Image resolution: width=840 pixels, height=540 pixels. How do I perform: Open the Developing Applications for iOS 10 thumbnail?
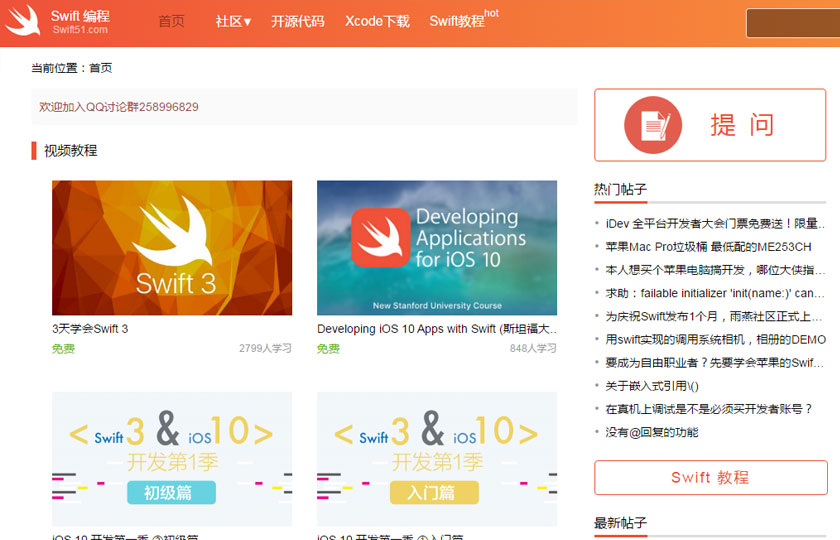pyautogui.click(x=437, y=248)
